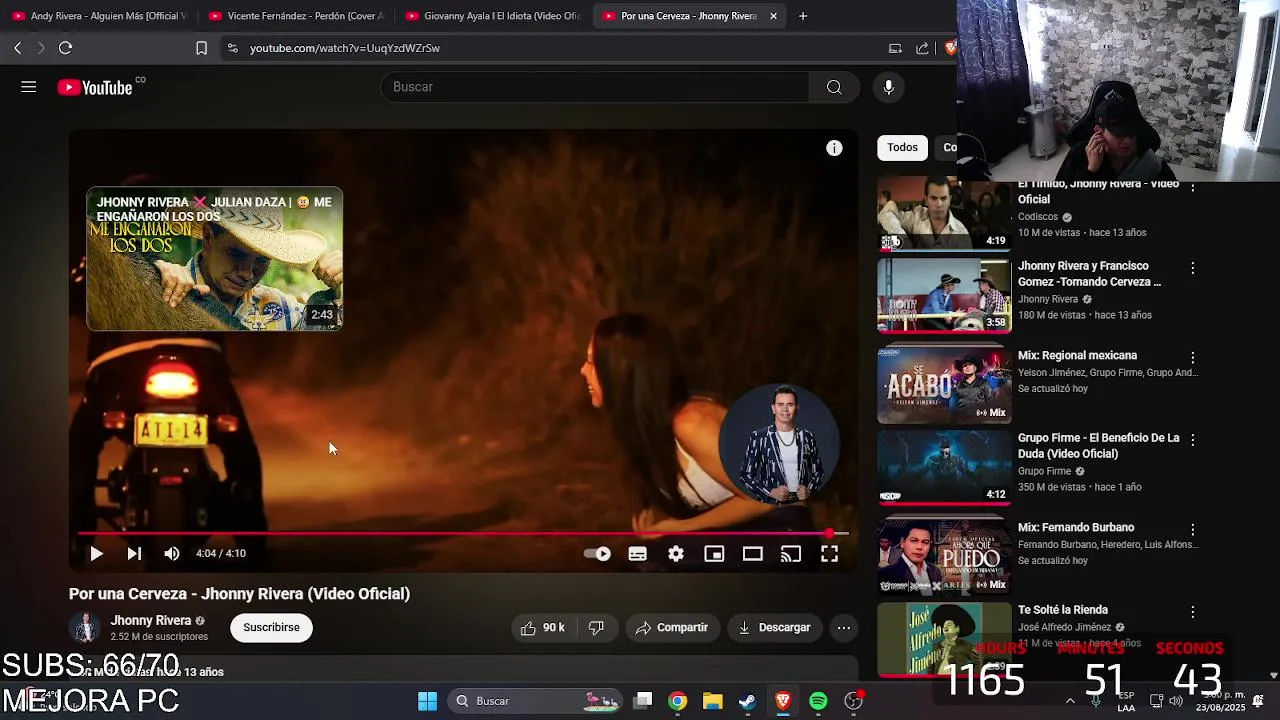Screen dimensions: 1280x720
Task: Start voice search with the microphone
Action: pyautogui.click(x=888, y=87)
